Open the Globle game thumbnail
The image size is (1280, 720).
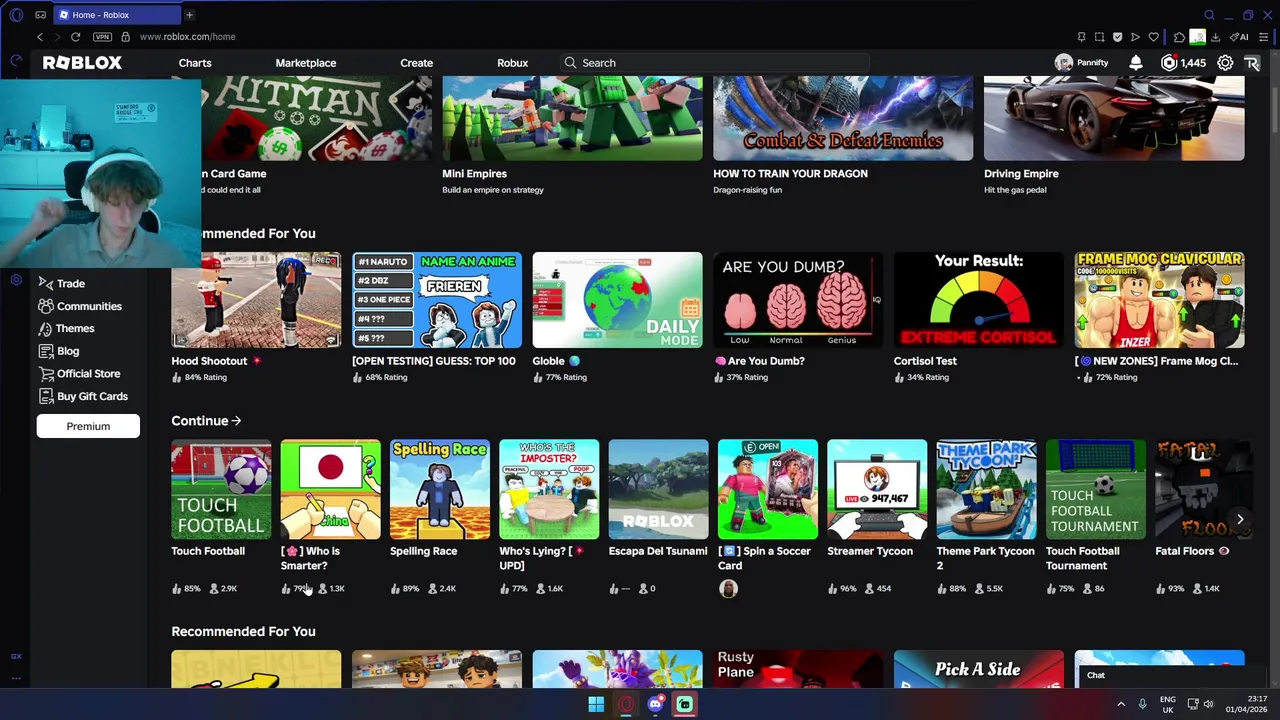617,300
